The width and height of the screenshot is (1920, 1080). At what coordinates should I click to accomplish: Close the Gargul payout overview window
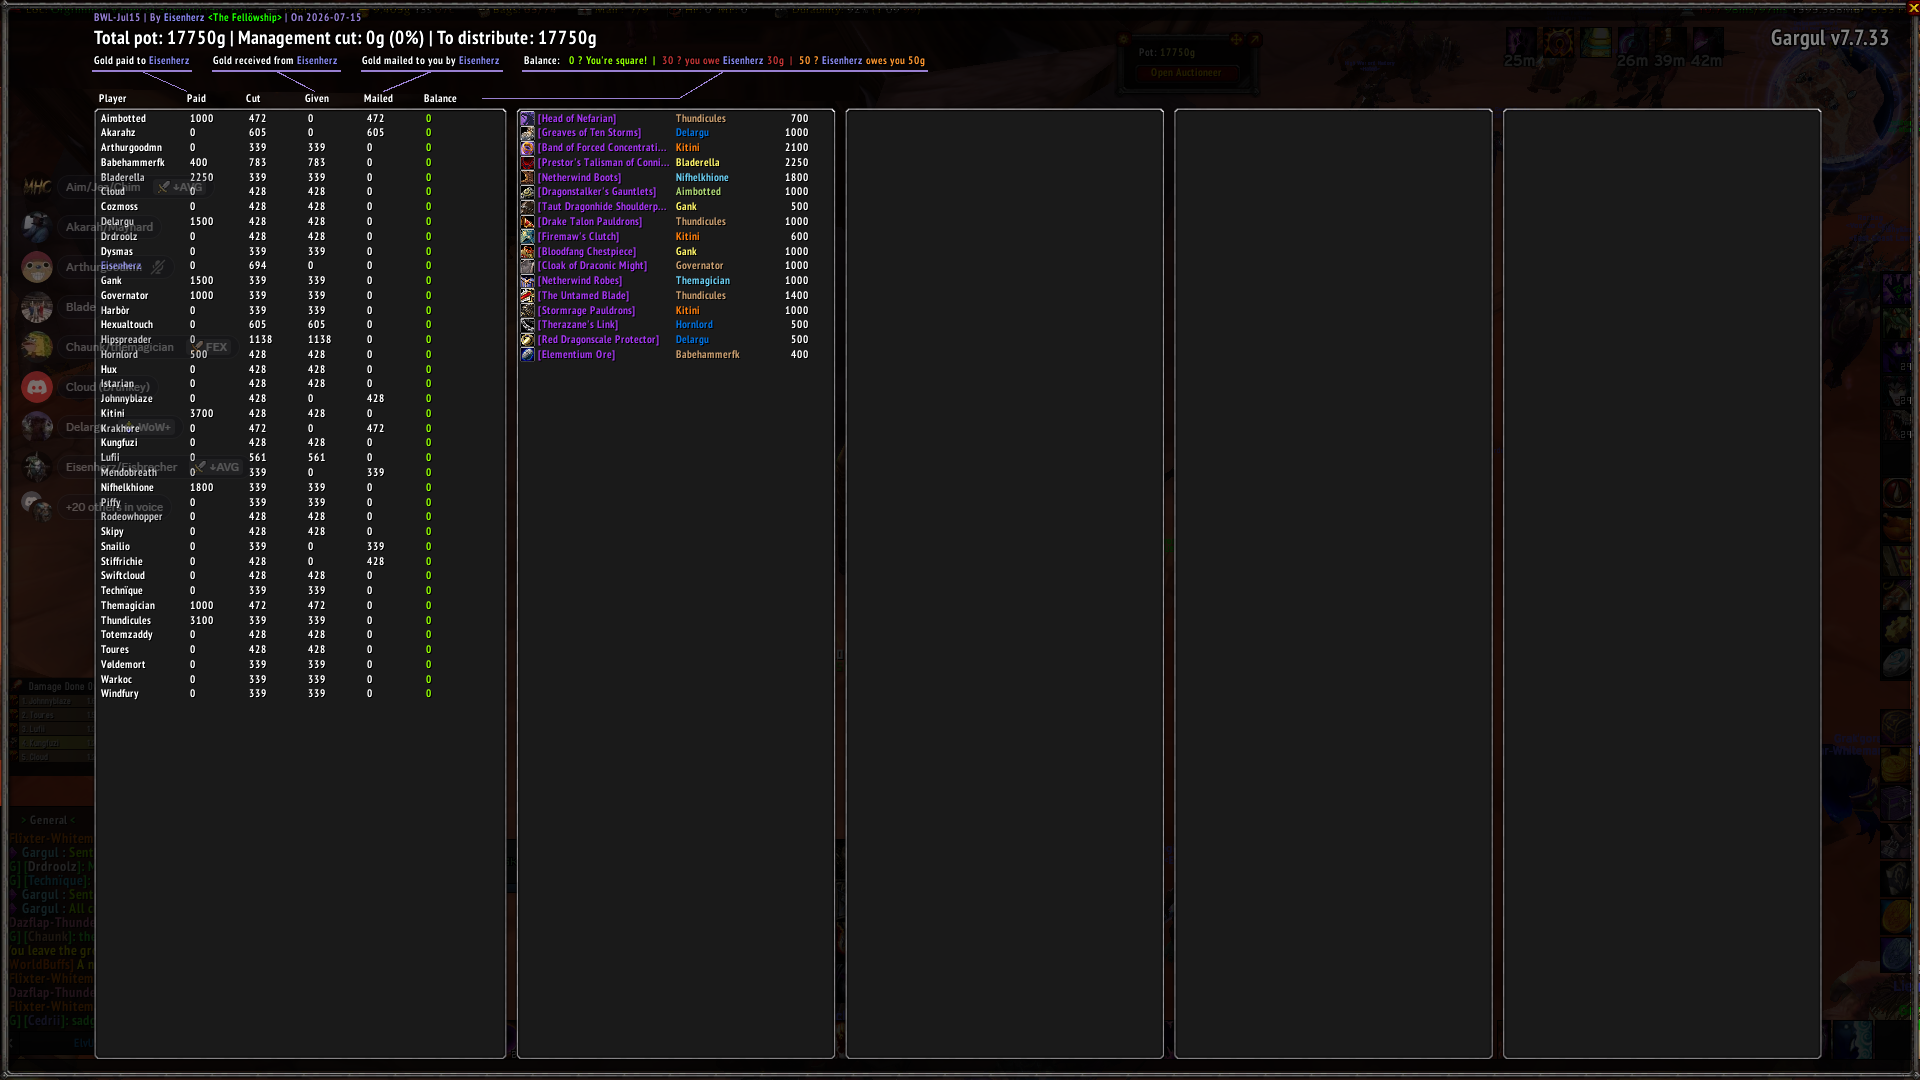click(1913, 8)
